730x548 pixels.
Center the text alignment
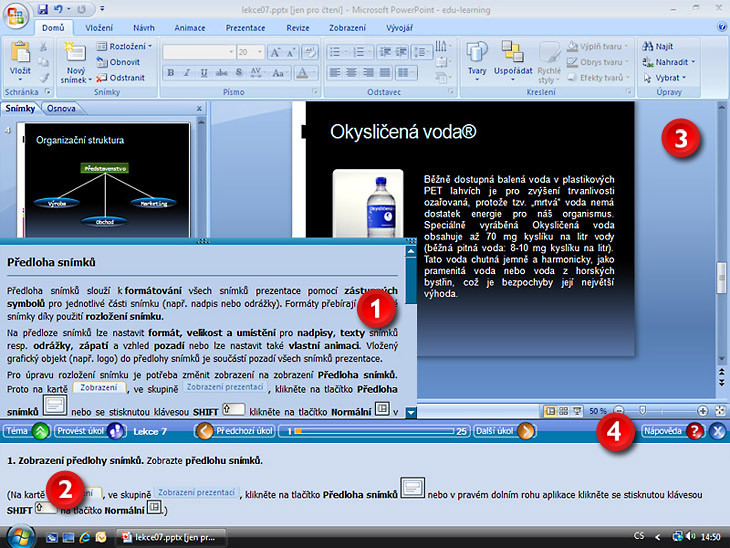pos(351,73)
